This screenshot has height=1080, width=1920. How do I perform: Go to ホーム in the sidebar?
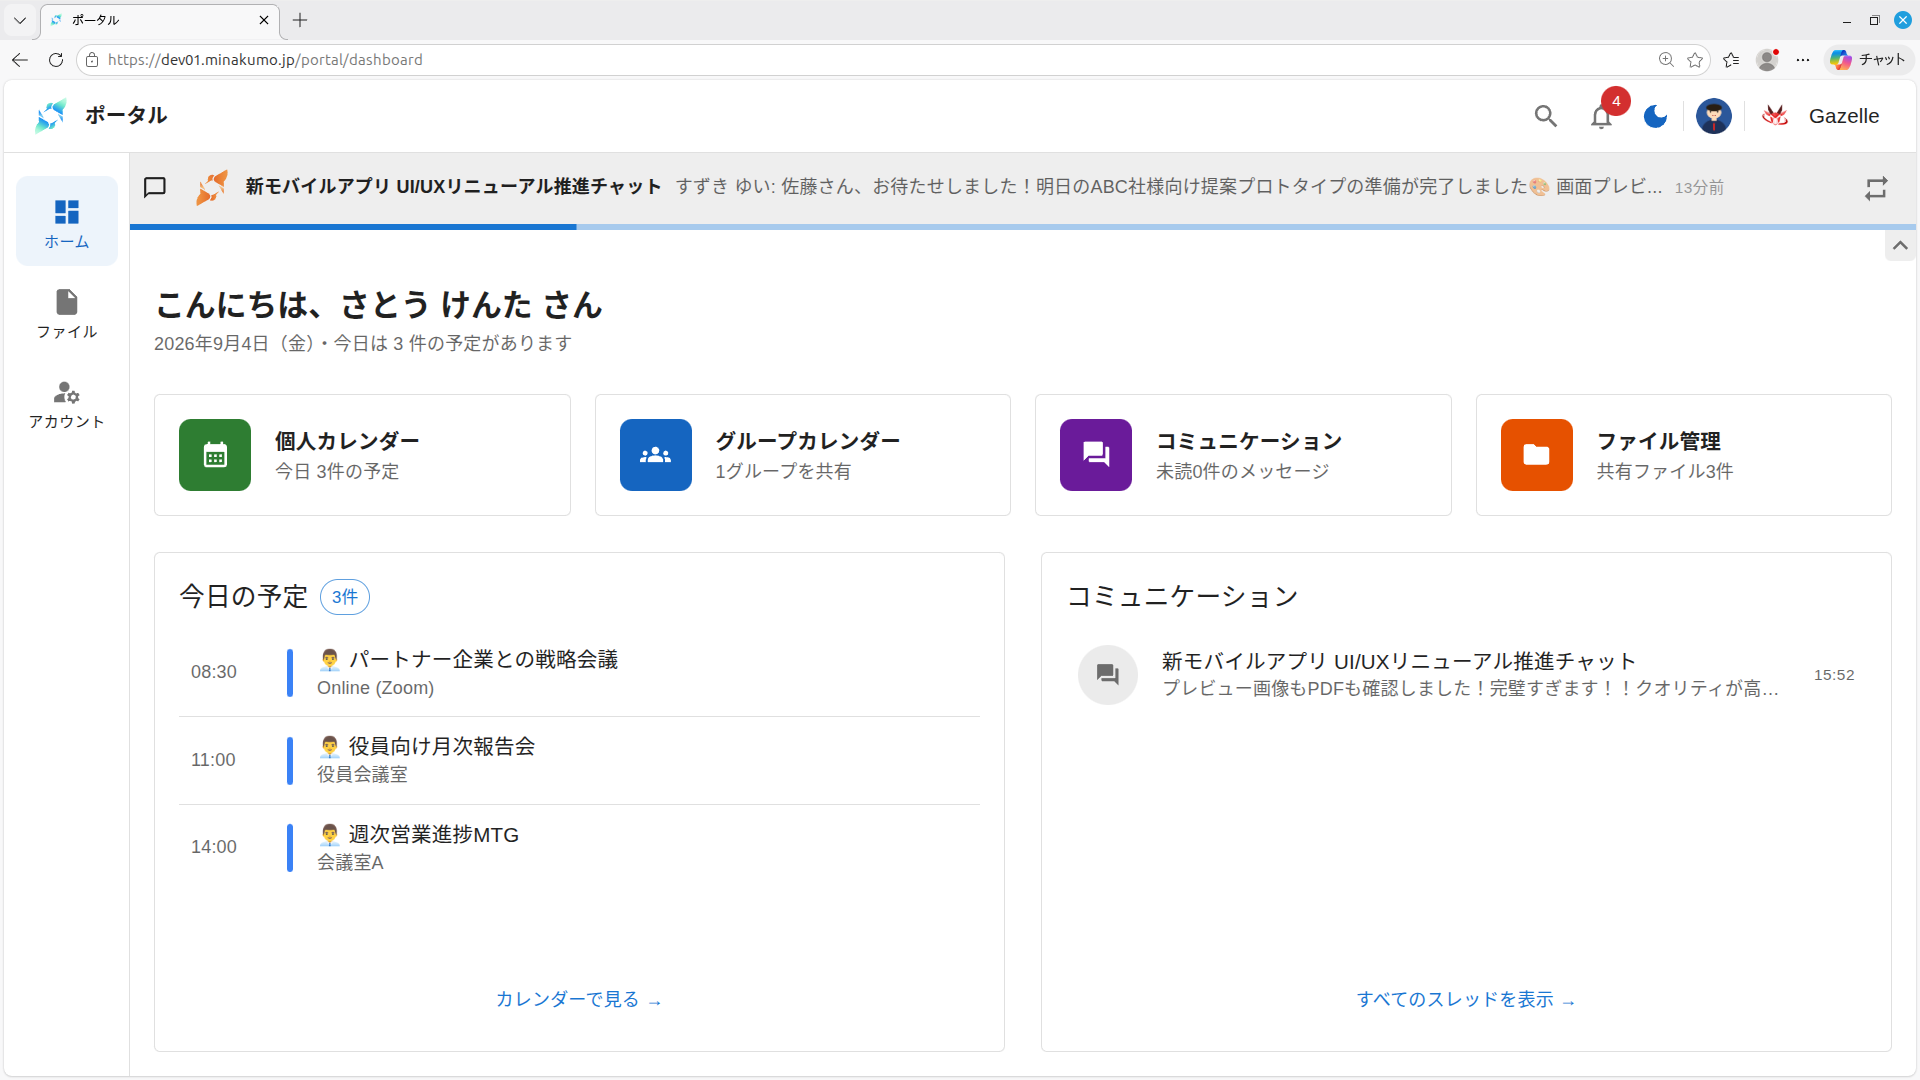pyautogui.click(x=67, y=222)
